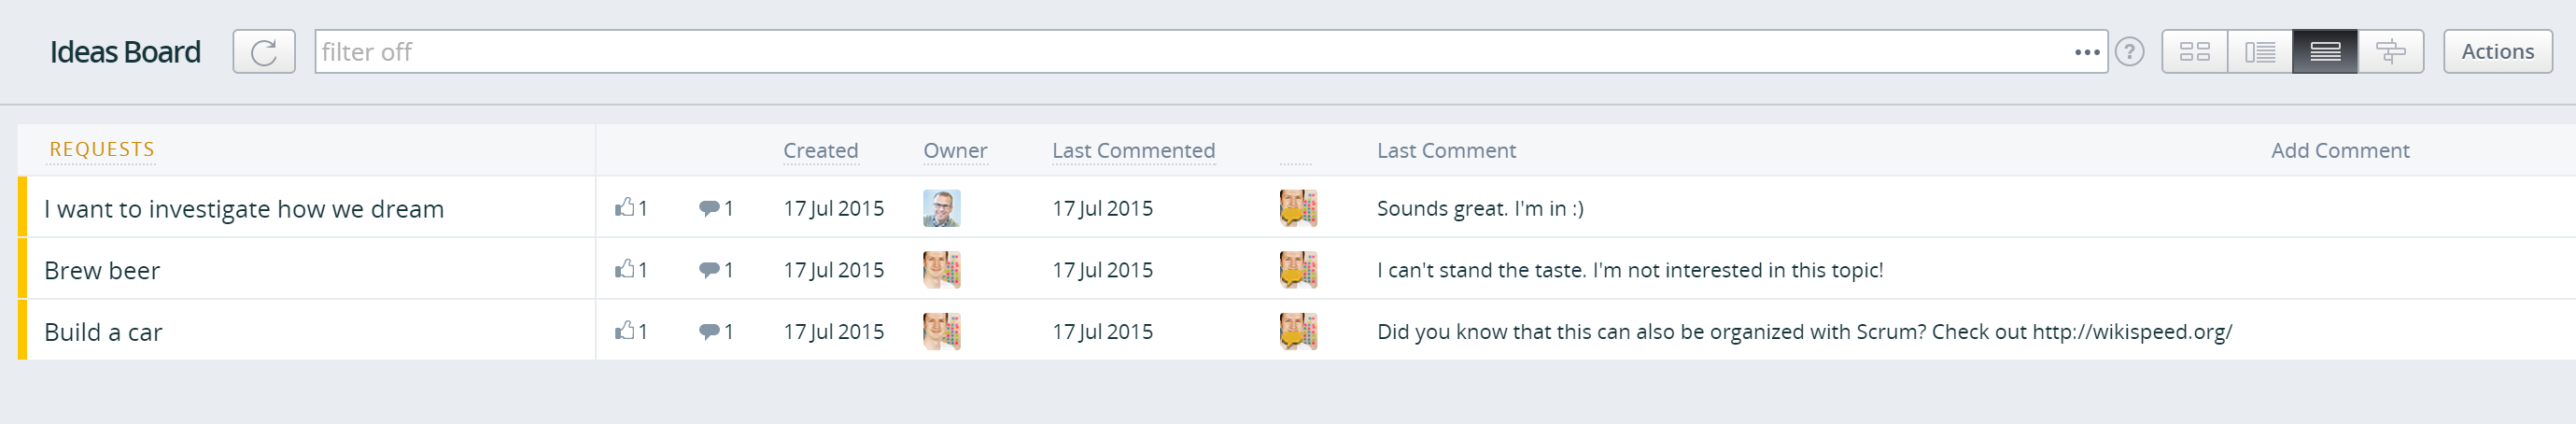The image size is (2576, 424).
Task: Expand filter options with three dots
Action: click(x=2087, y=52)
